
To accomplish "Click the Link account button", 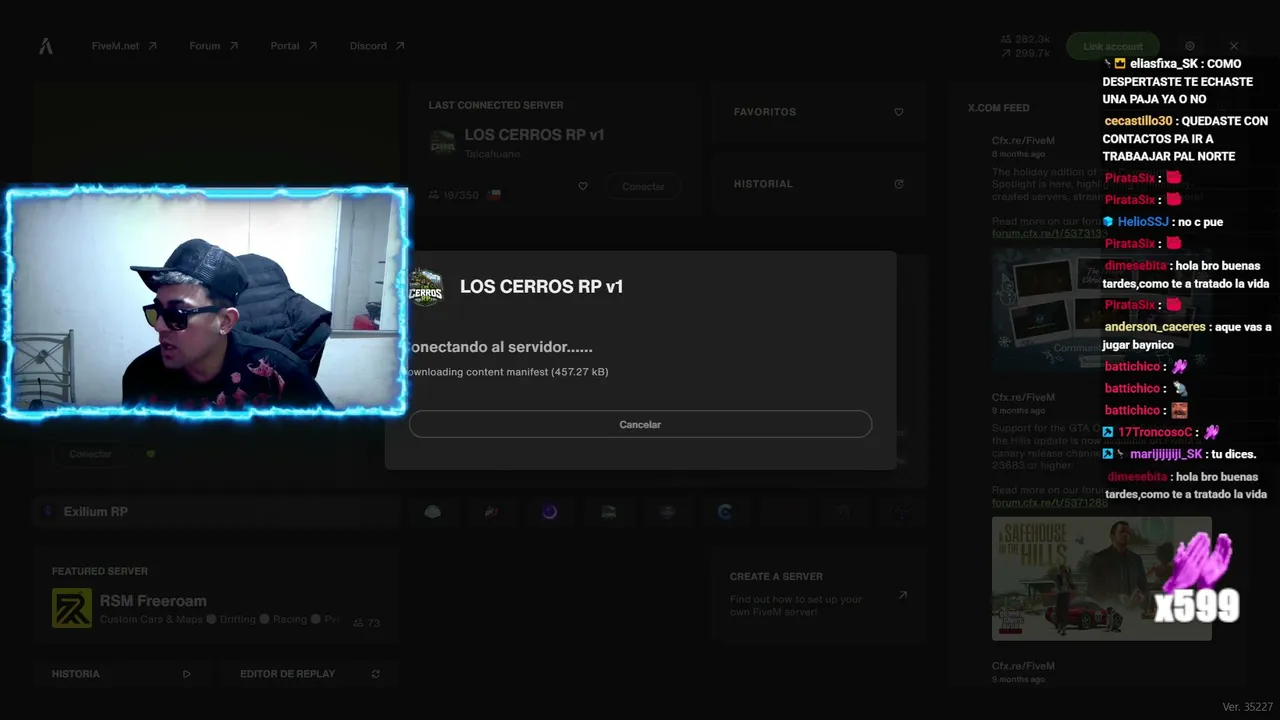I will [x=1113, y=46].
